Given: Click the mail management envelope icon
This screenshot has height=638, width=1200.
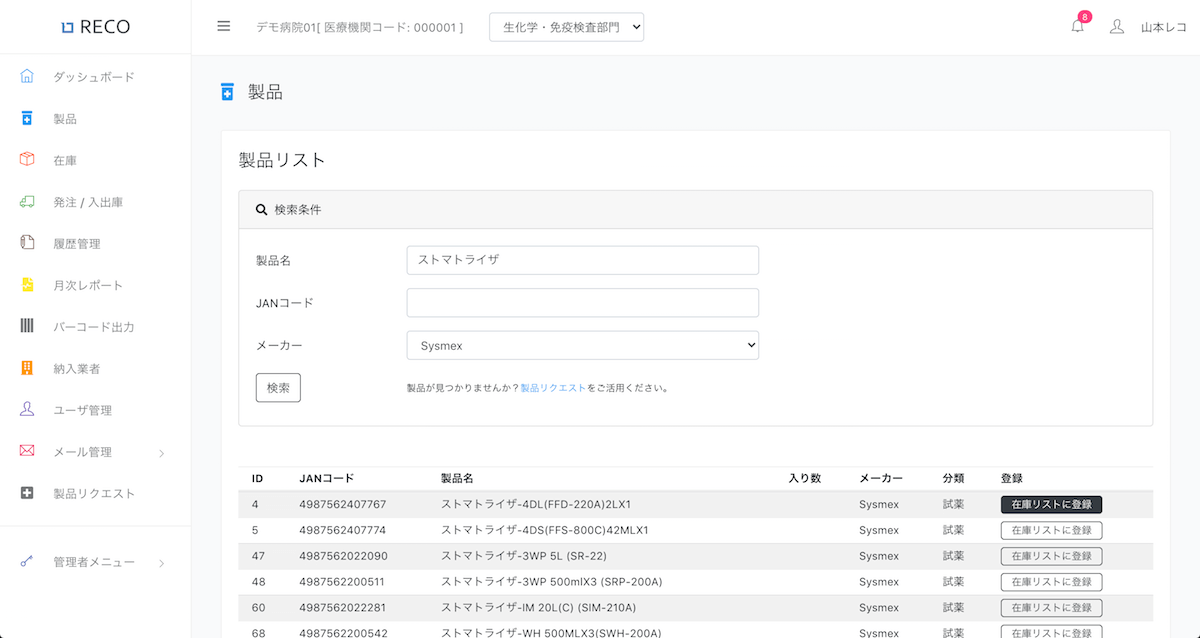Looking at the screenshot, I should click(x=27, y=452).
